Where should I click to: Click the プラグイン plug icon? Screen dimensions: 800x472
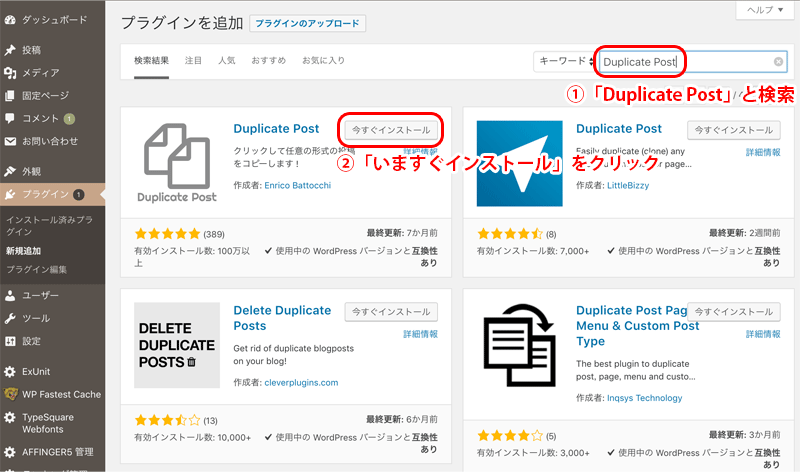tap(10, 194)
